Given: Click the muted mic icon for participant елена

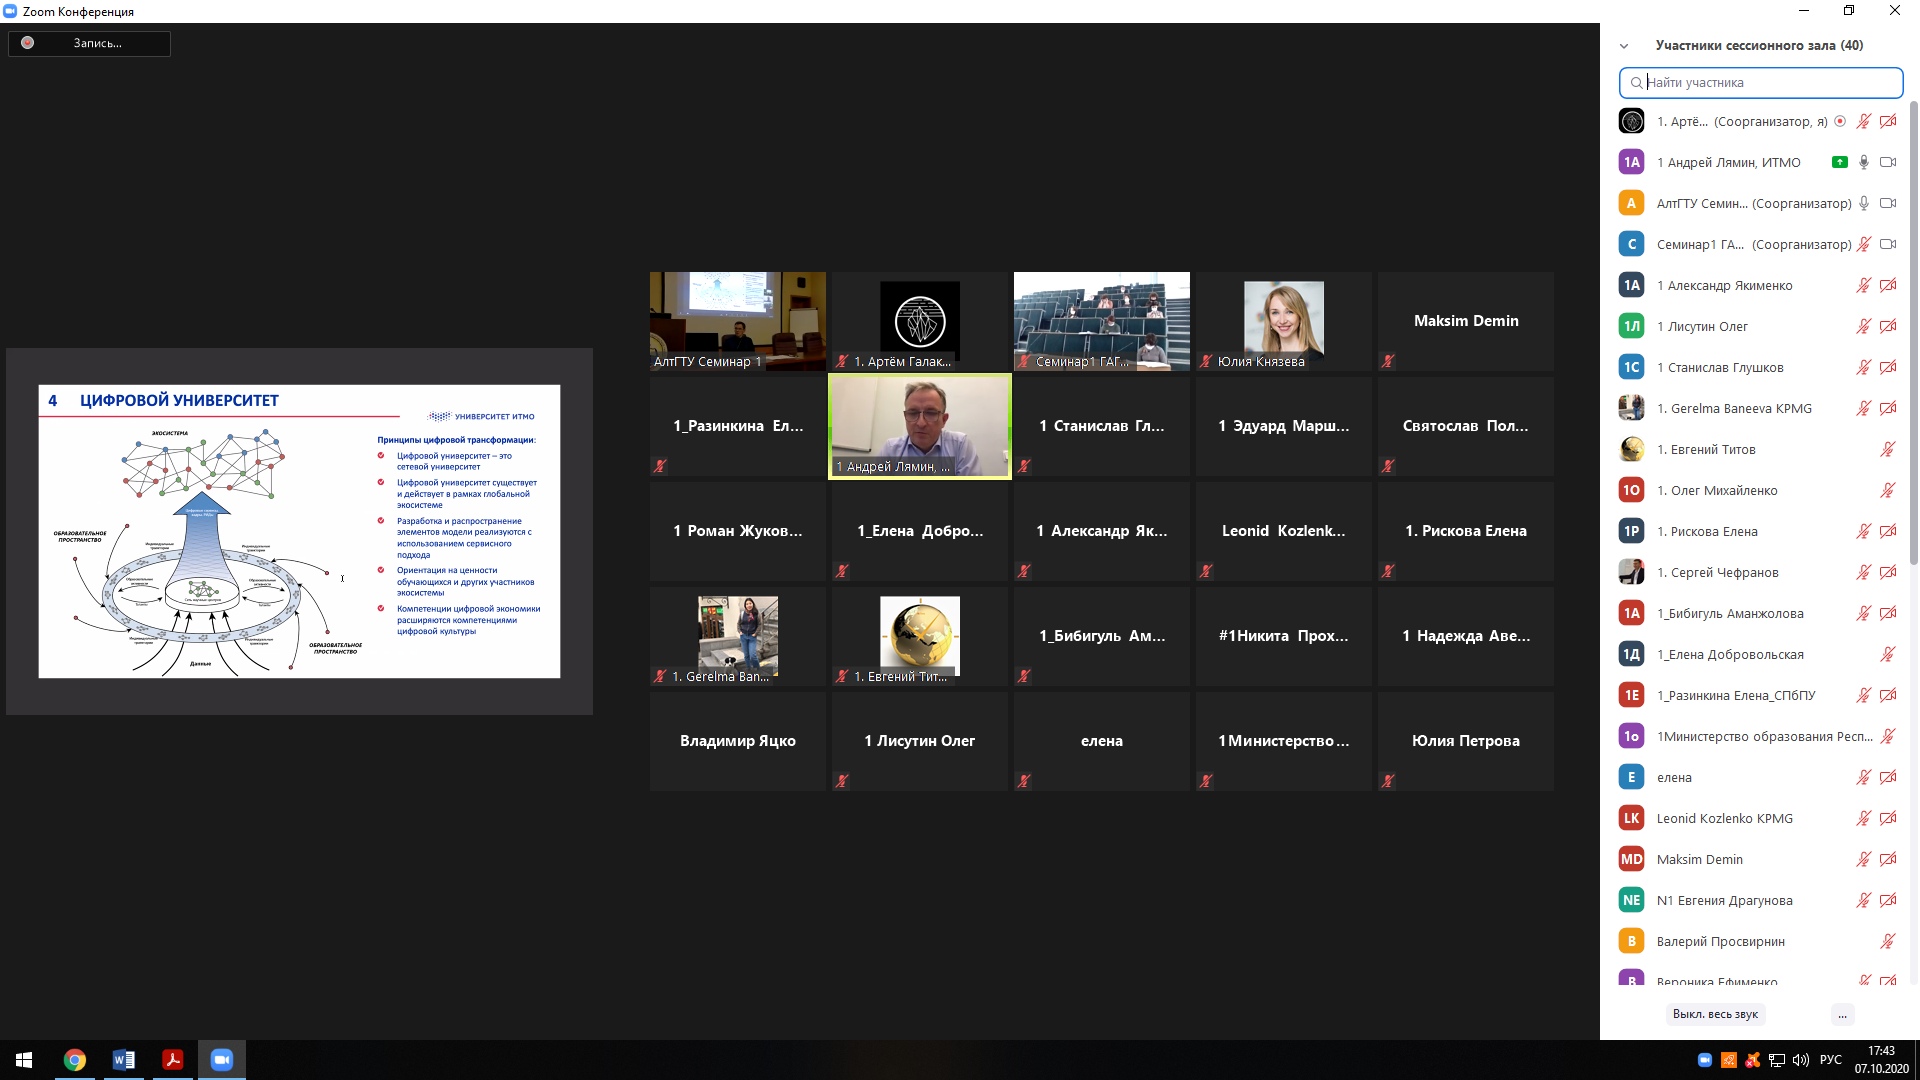Looking at the screenshot, I should point(1864,777).
